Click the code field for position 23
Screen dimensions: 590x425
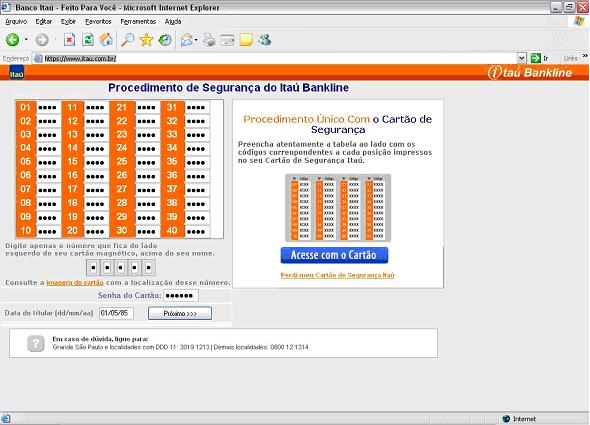coord(147,135)
